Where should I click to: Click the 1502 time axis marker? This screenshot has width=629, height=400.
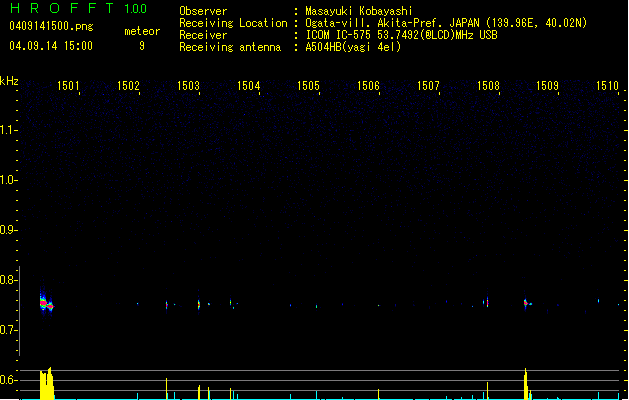(128, 86)
